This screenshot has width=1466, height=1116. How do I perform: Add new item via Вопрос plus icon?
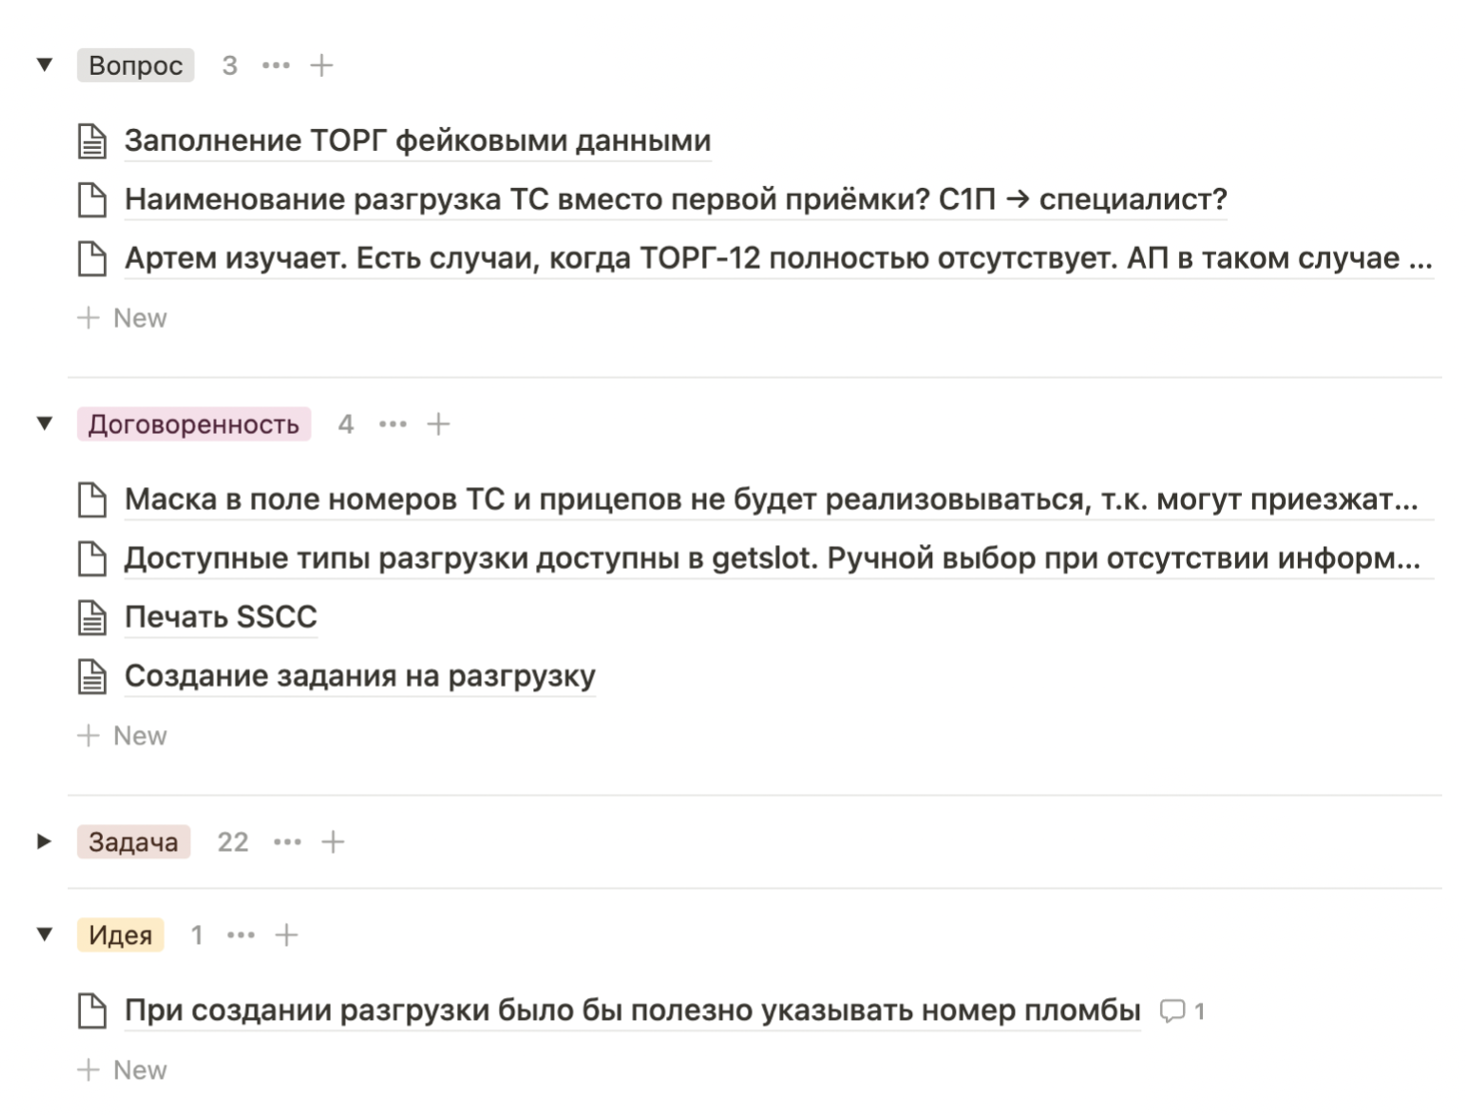coord(322,66)
